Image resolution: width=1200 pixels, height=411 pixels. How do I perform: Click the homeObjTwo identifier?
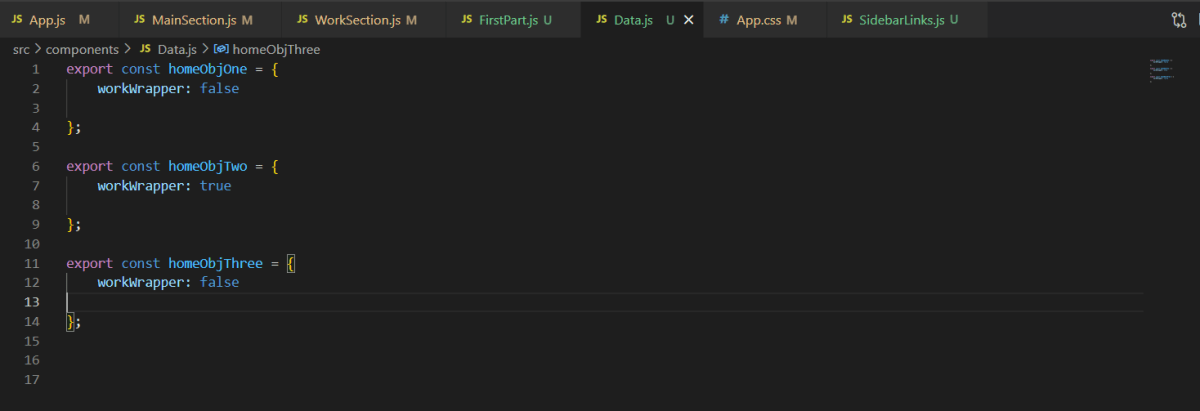(207, 166)
